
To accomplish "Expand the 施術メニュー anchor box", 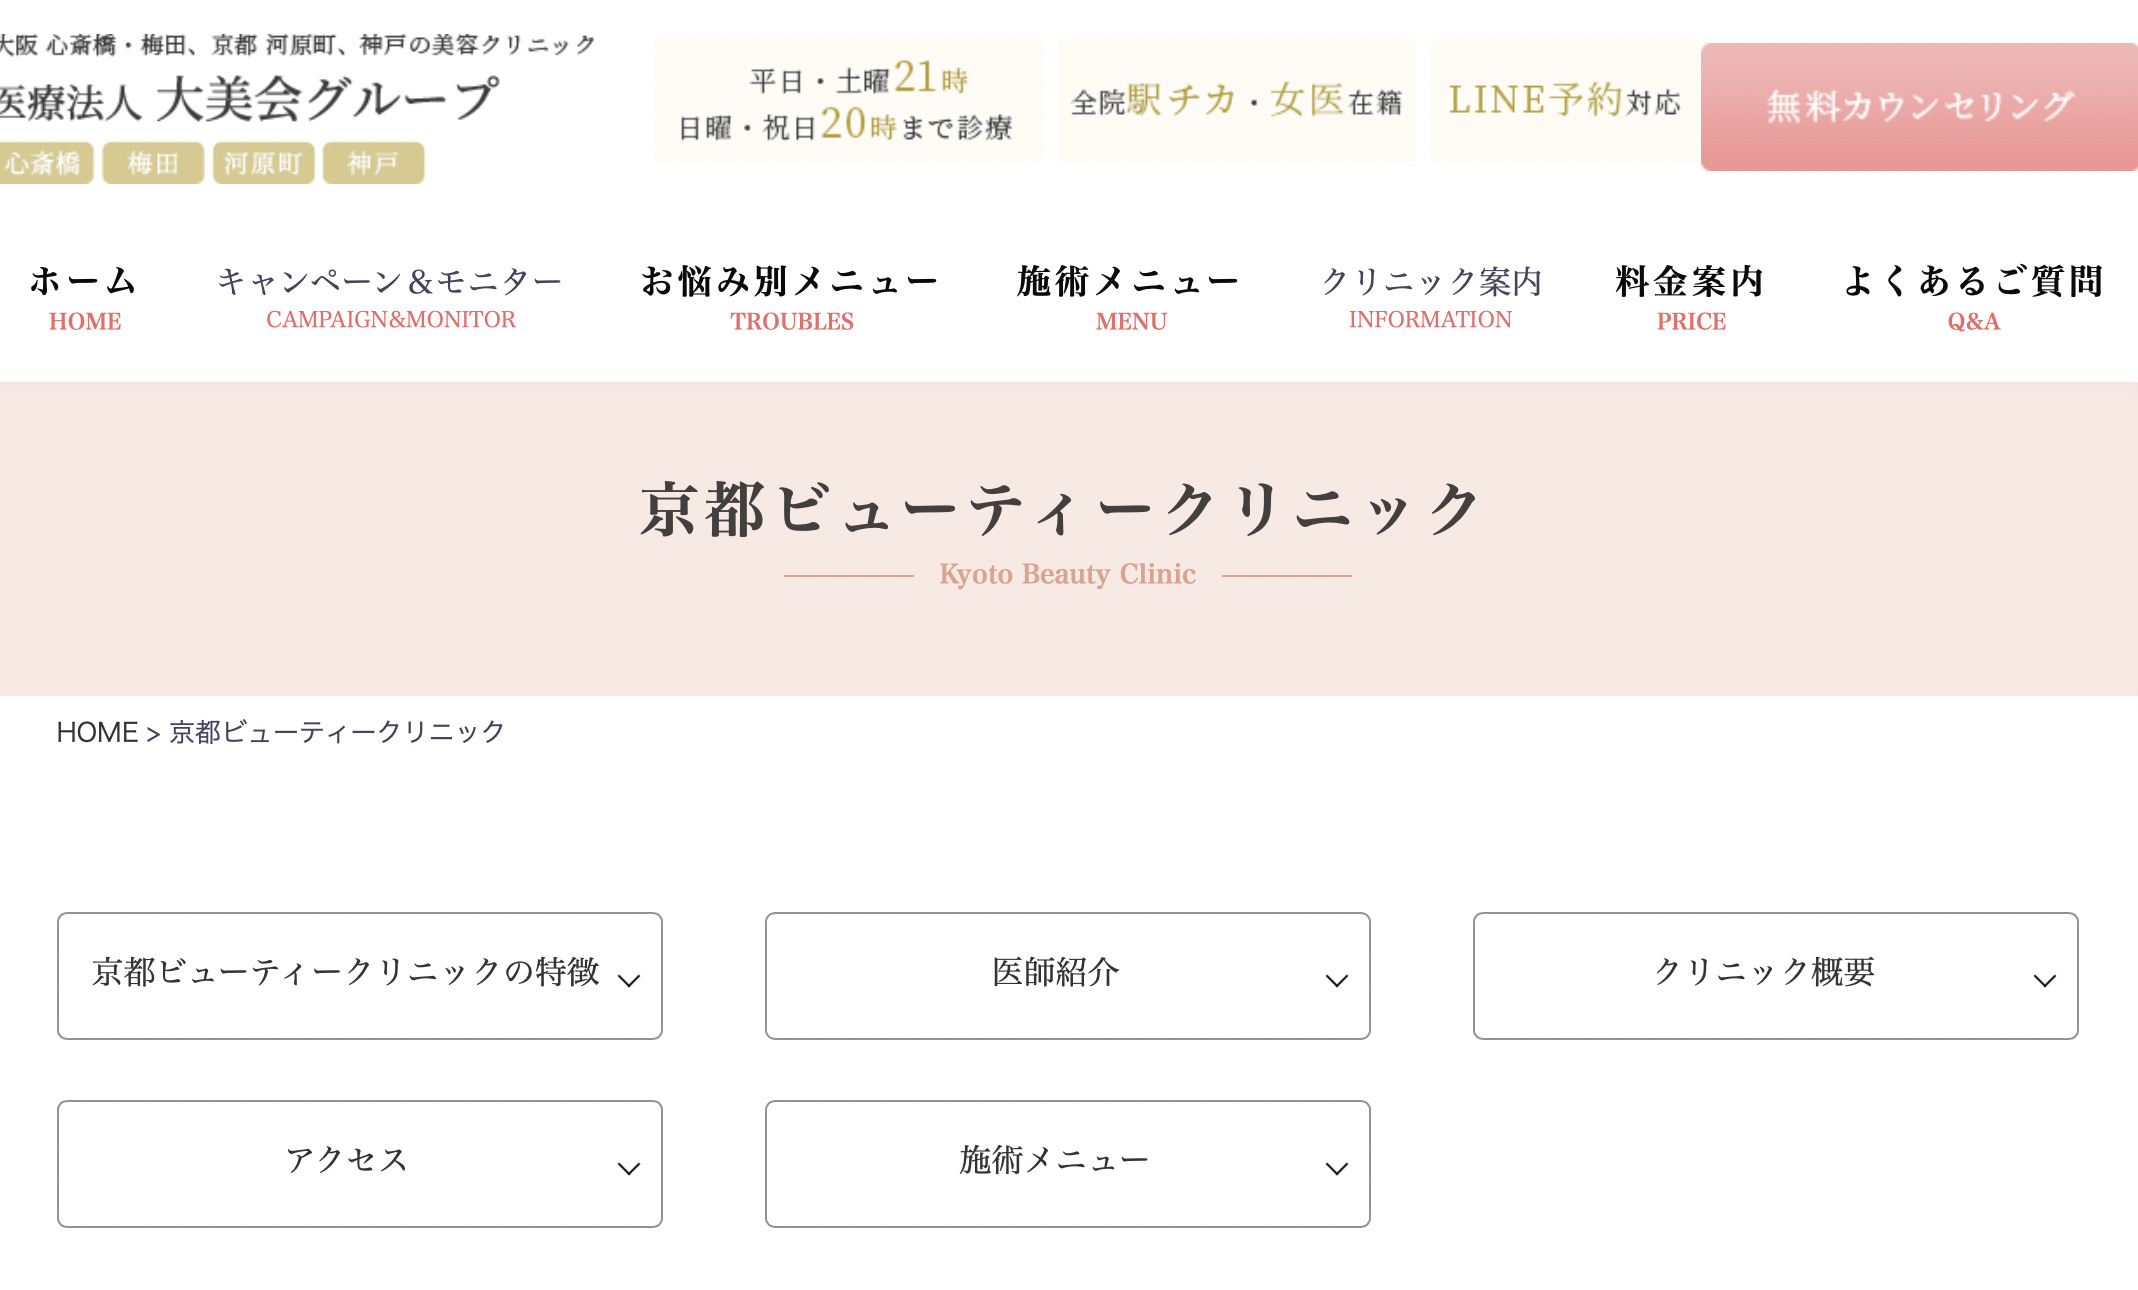I will (1067, 1163).
